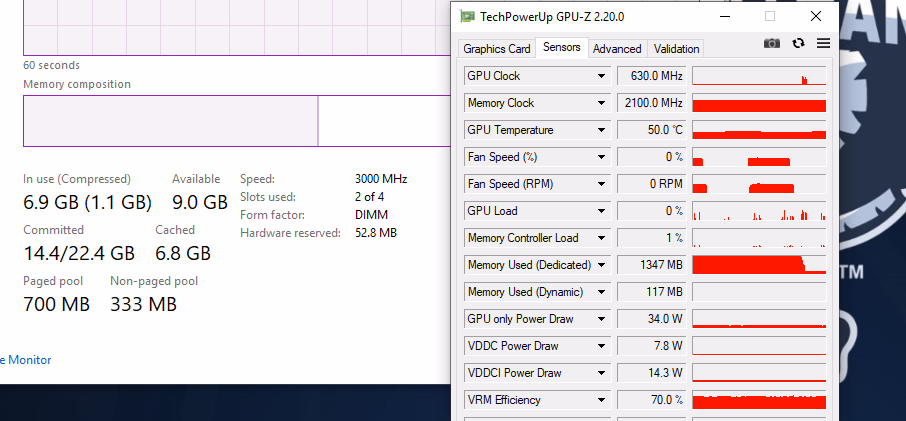This screenshot has height=421, width=906.
Task: Expand the Fan Speed (RPM) dropdown
Action: (x=601, y=184)
